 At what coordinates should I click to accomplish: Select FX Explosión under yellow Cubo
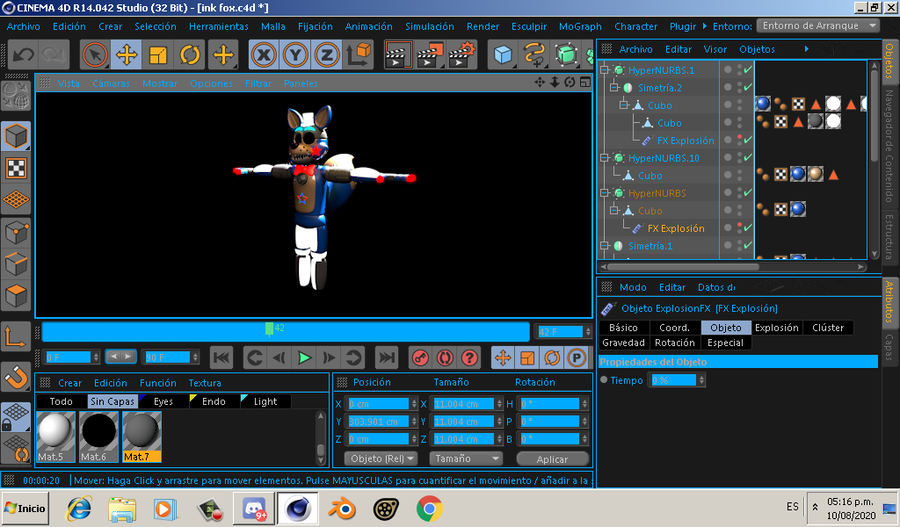click(676, 228)
